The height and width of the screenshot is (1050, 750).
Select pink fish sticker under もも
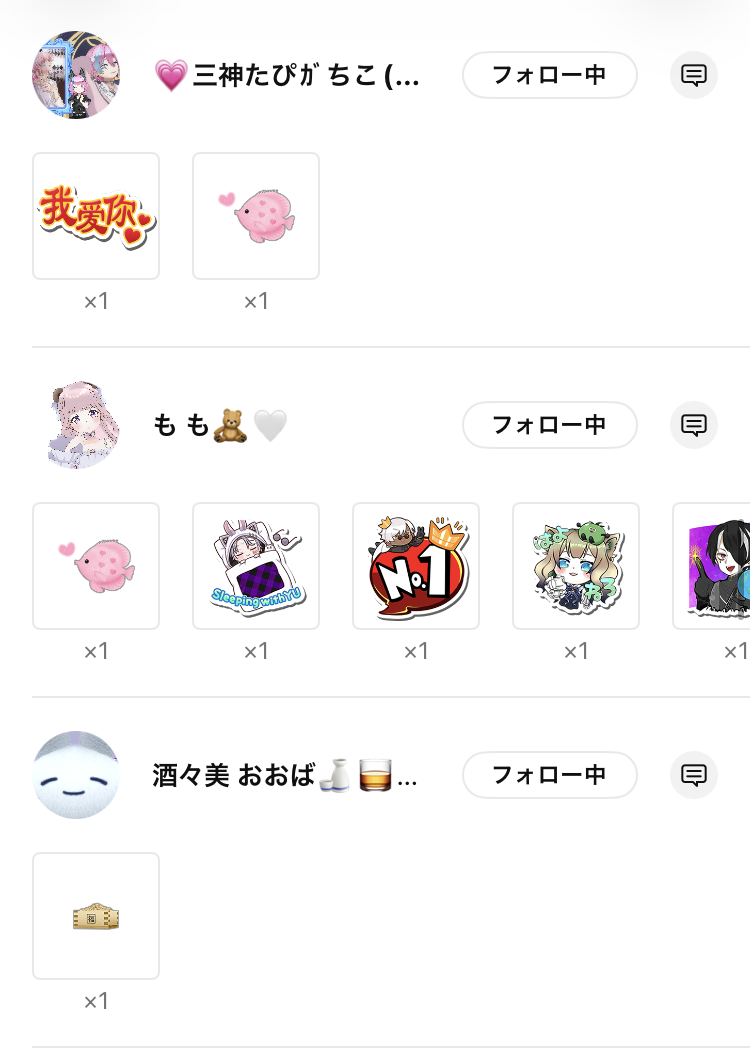[96, 566]
